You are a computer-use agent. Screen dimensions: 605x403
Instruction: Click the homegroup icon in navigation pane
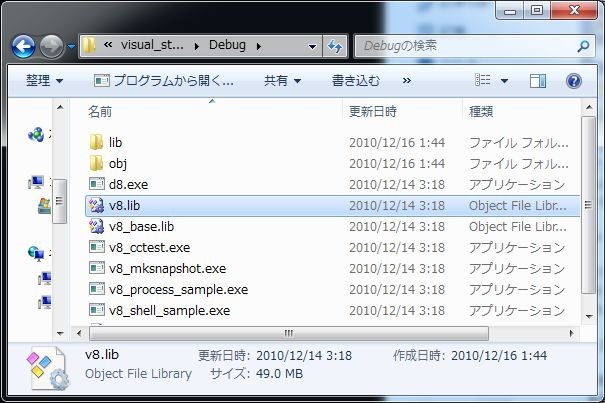tap(36, 135)
